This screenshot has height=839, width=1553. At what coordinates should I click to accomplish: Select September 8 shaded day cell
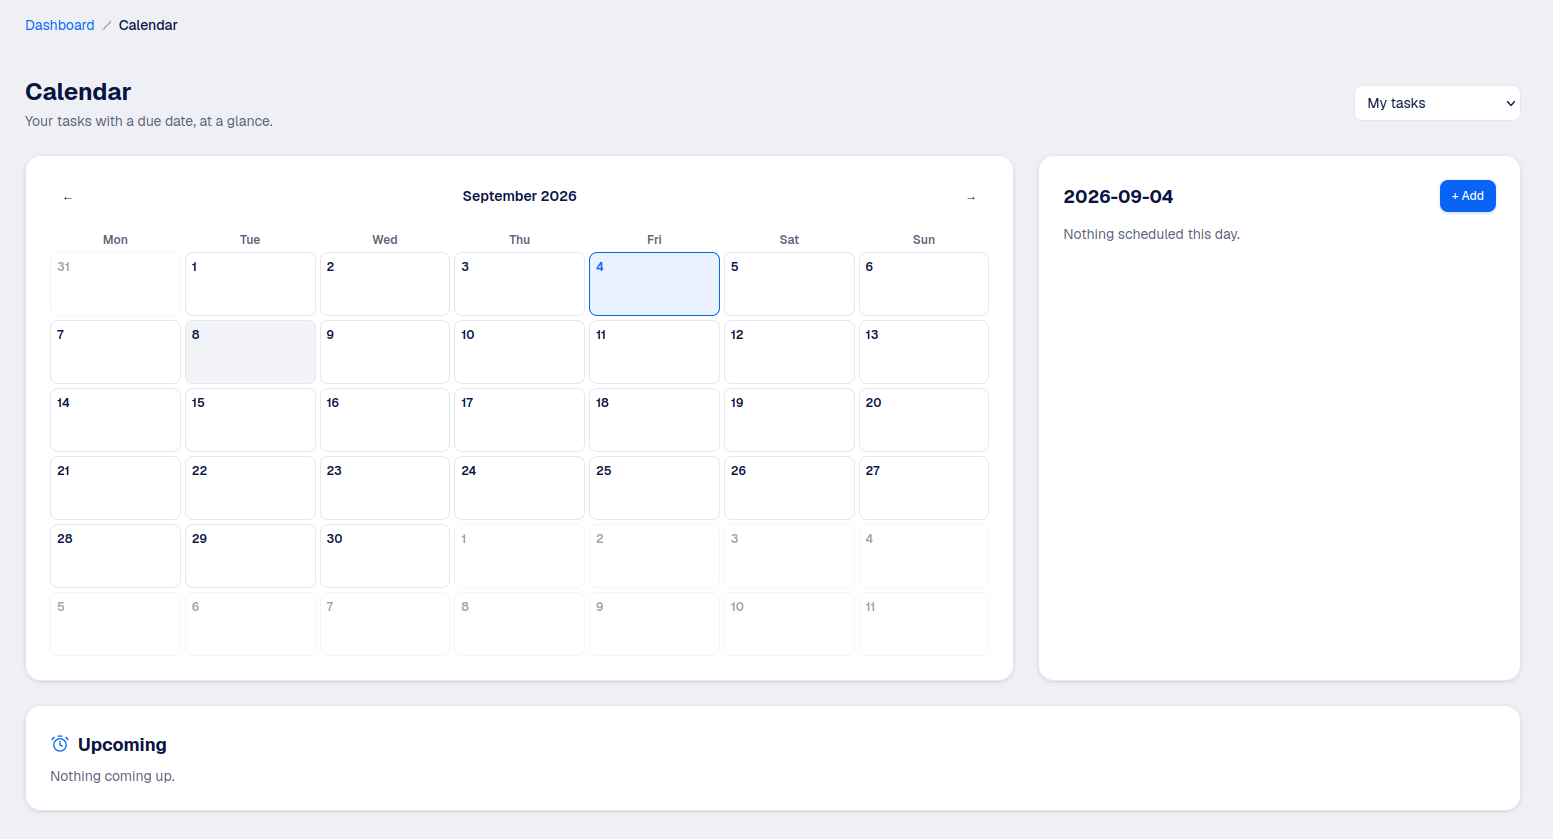pos(250,352)
